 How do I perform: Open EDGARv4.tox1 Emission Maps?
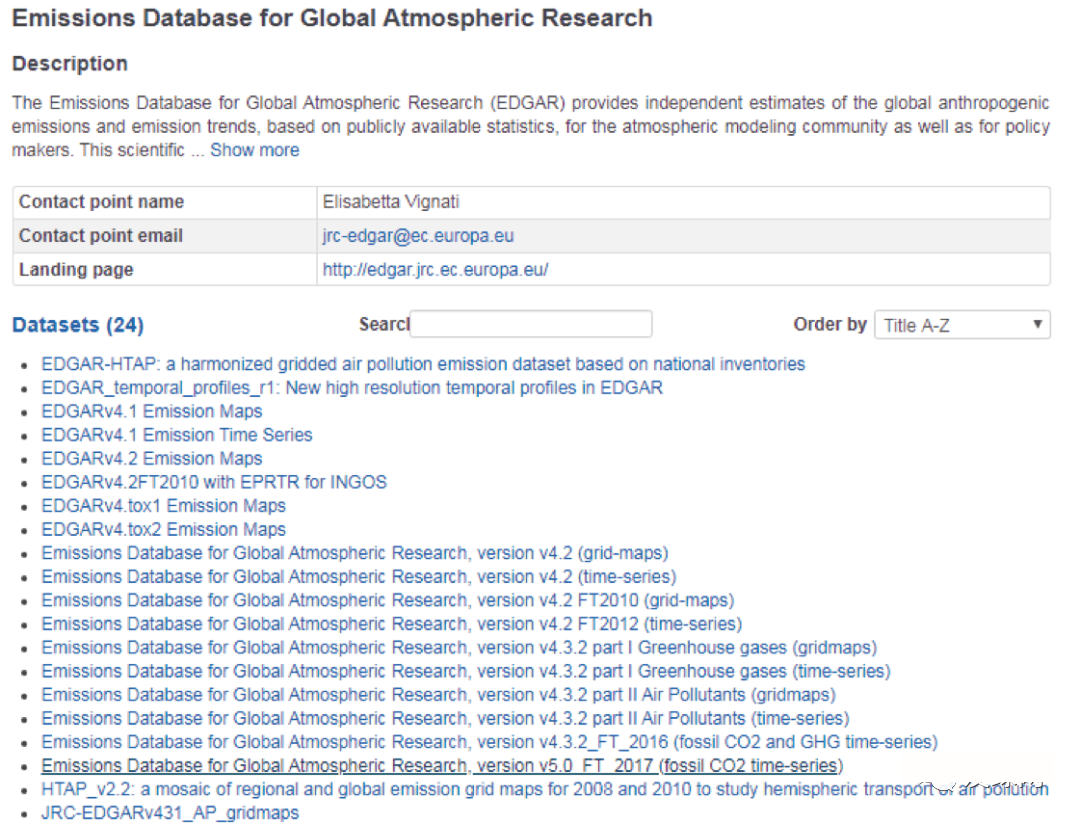point(164,506)
